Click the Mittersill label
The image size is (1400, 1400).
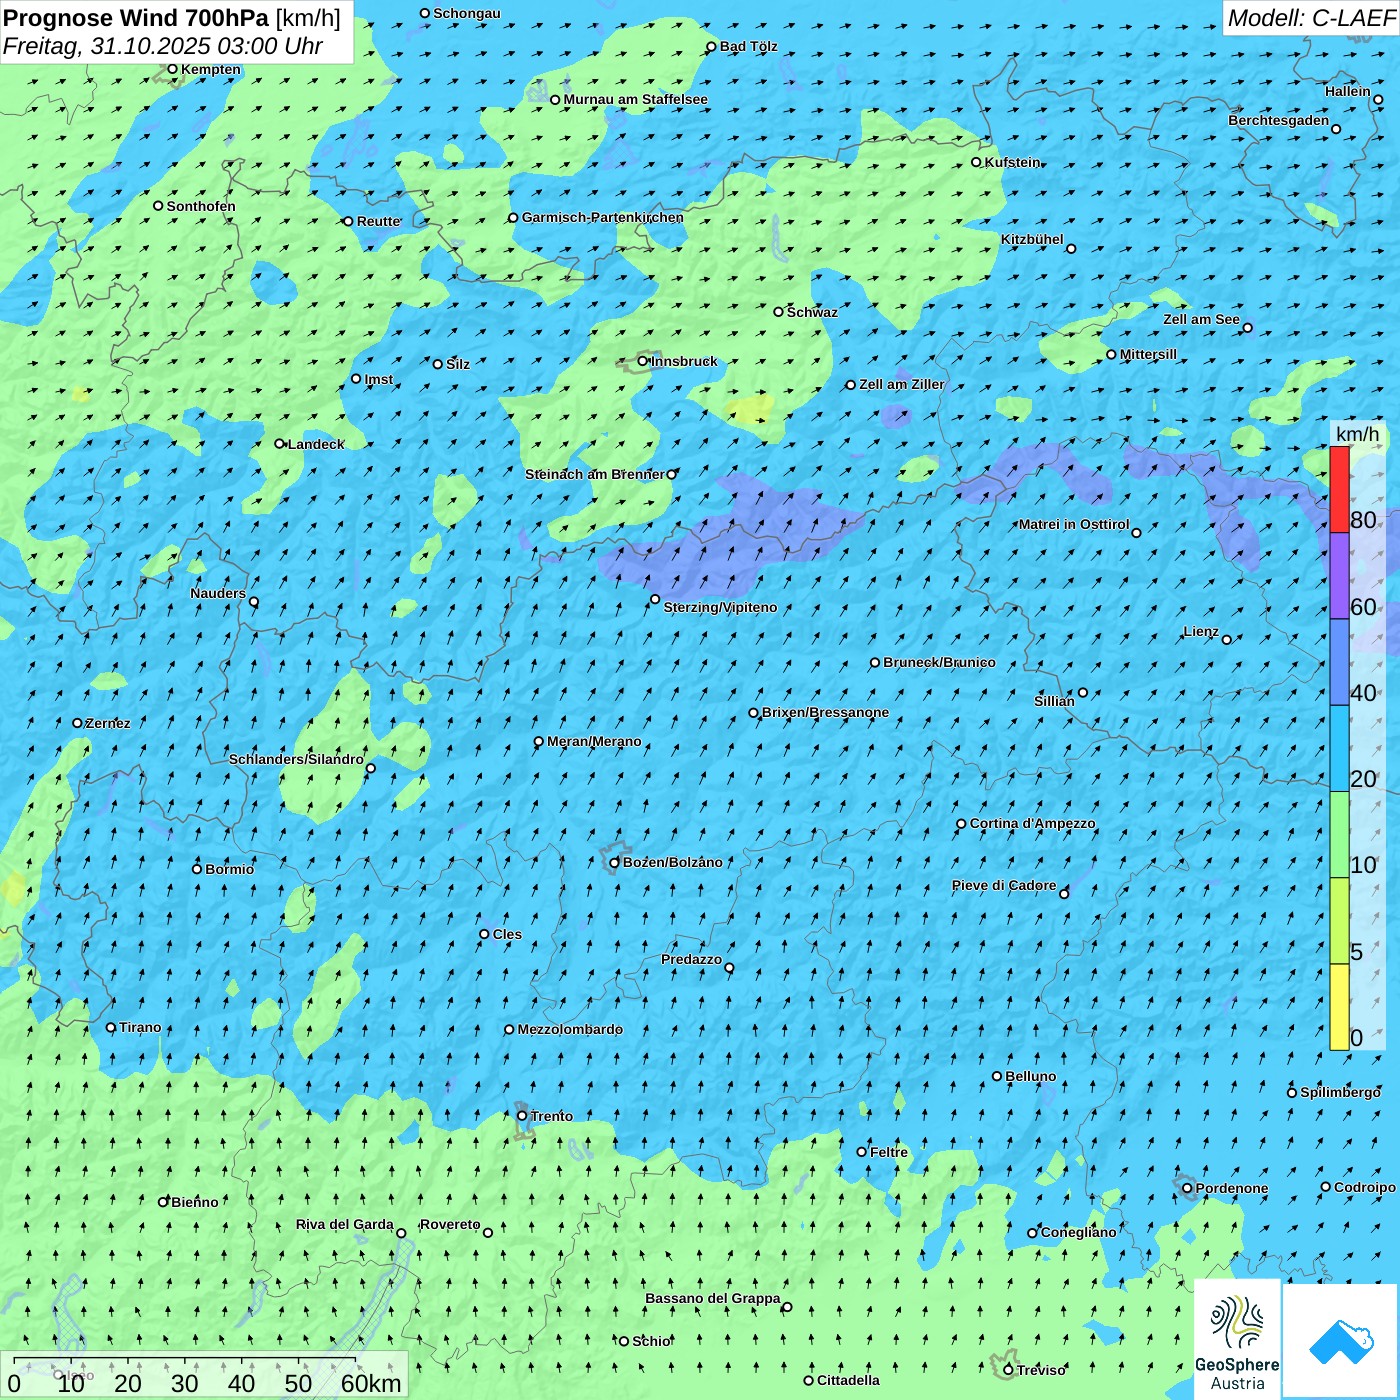click(1149, 354)
